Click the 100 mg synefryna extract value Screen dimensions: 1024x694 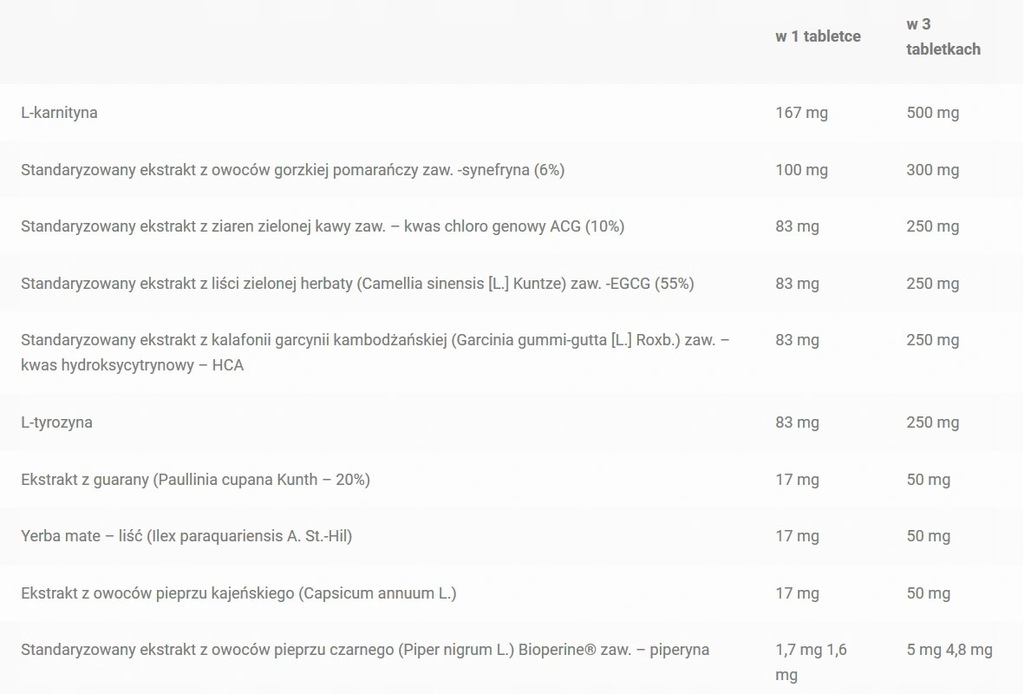tap(801, 170)
